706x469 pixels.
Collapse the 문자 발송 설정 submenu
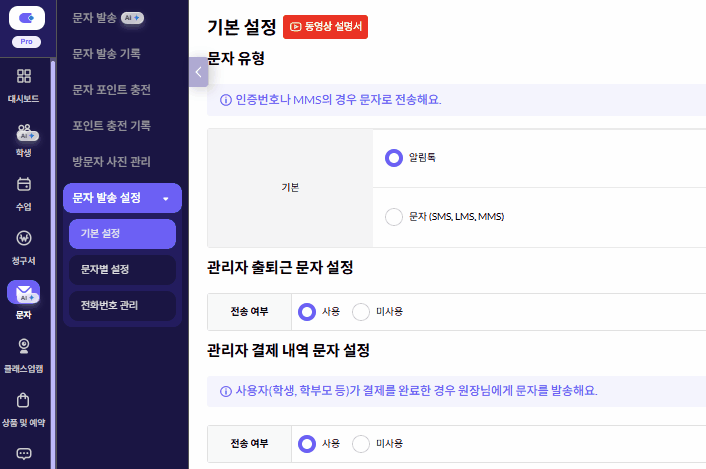pyautogui.click(x=165, y=198)
